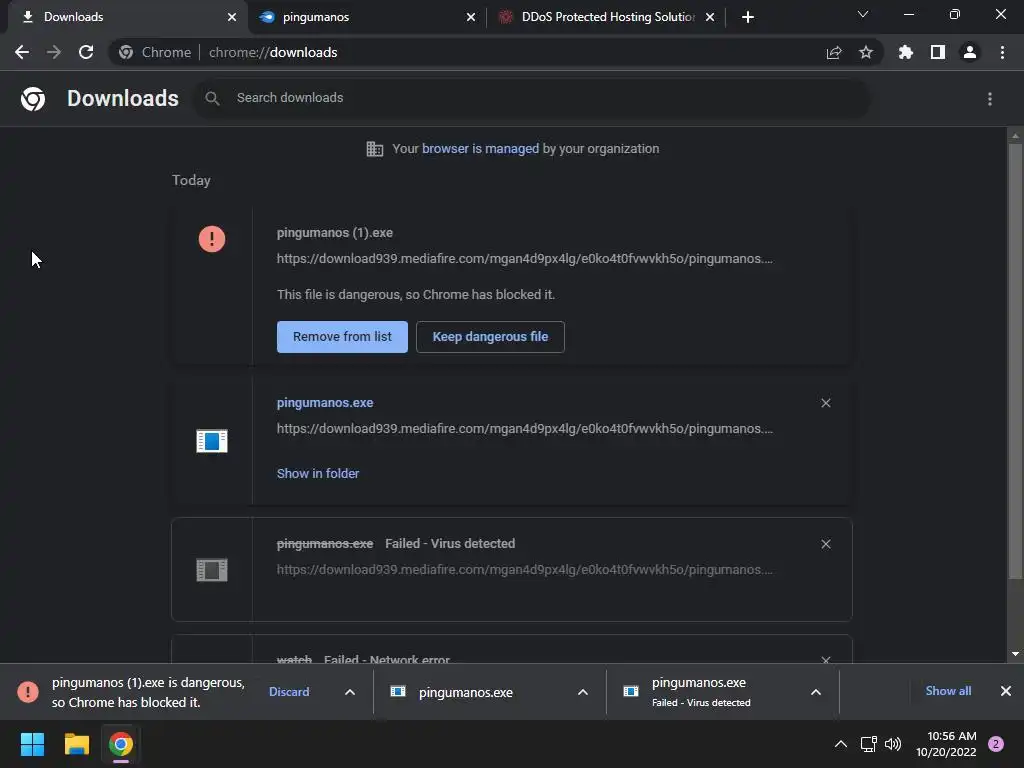The height and width of the screenshot is (768, 1024).
Task: Close the DDoS Protected Hosting tab
Action: point(710,17)
